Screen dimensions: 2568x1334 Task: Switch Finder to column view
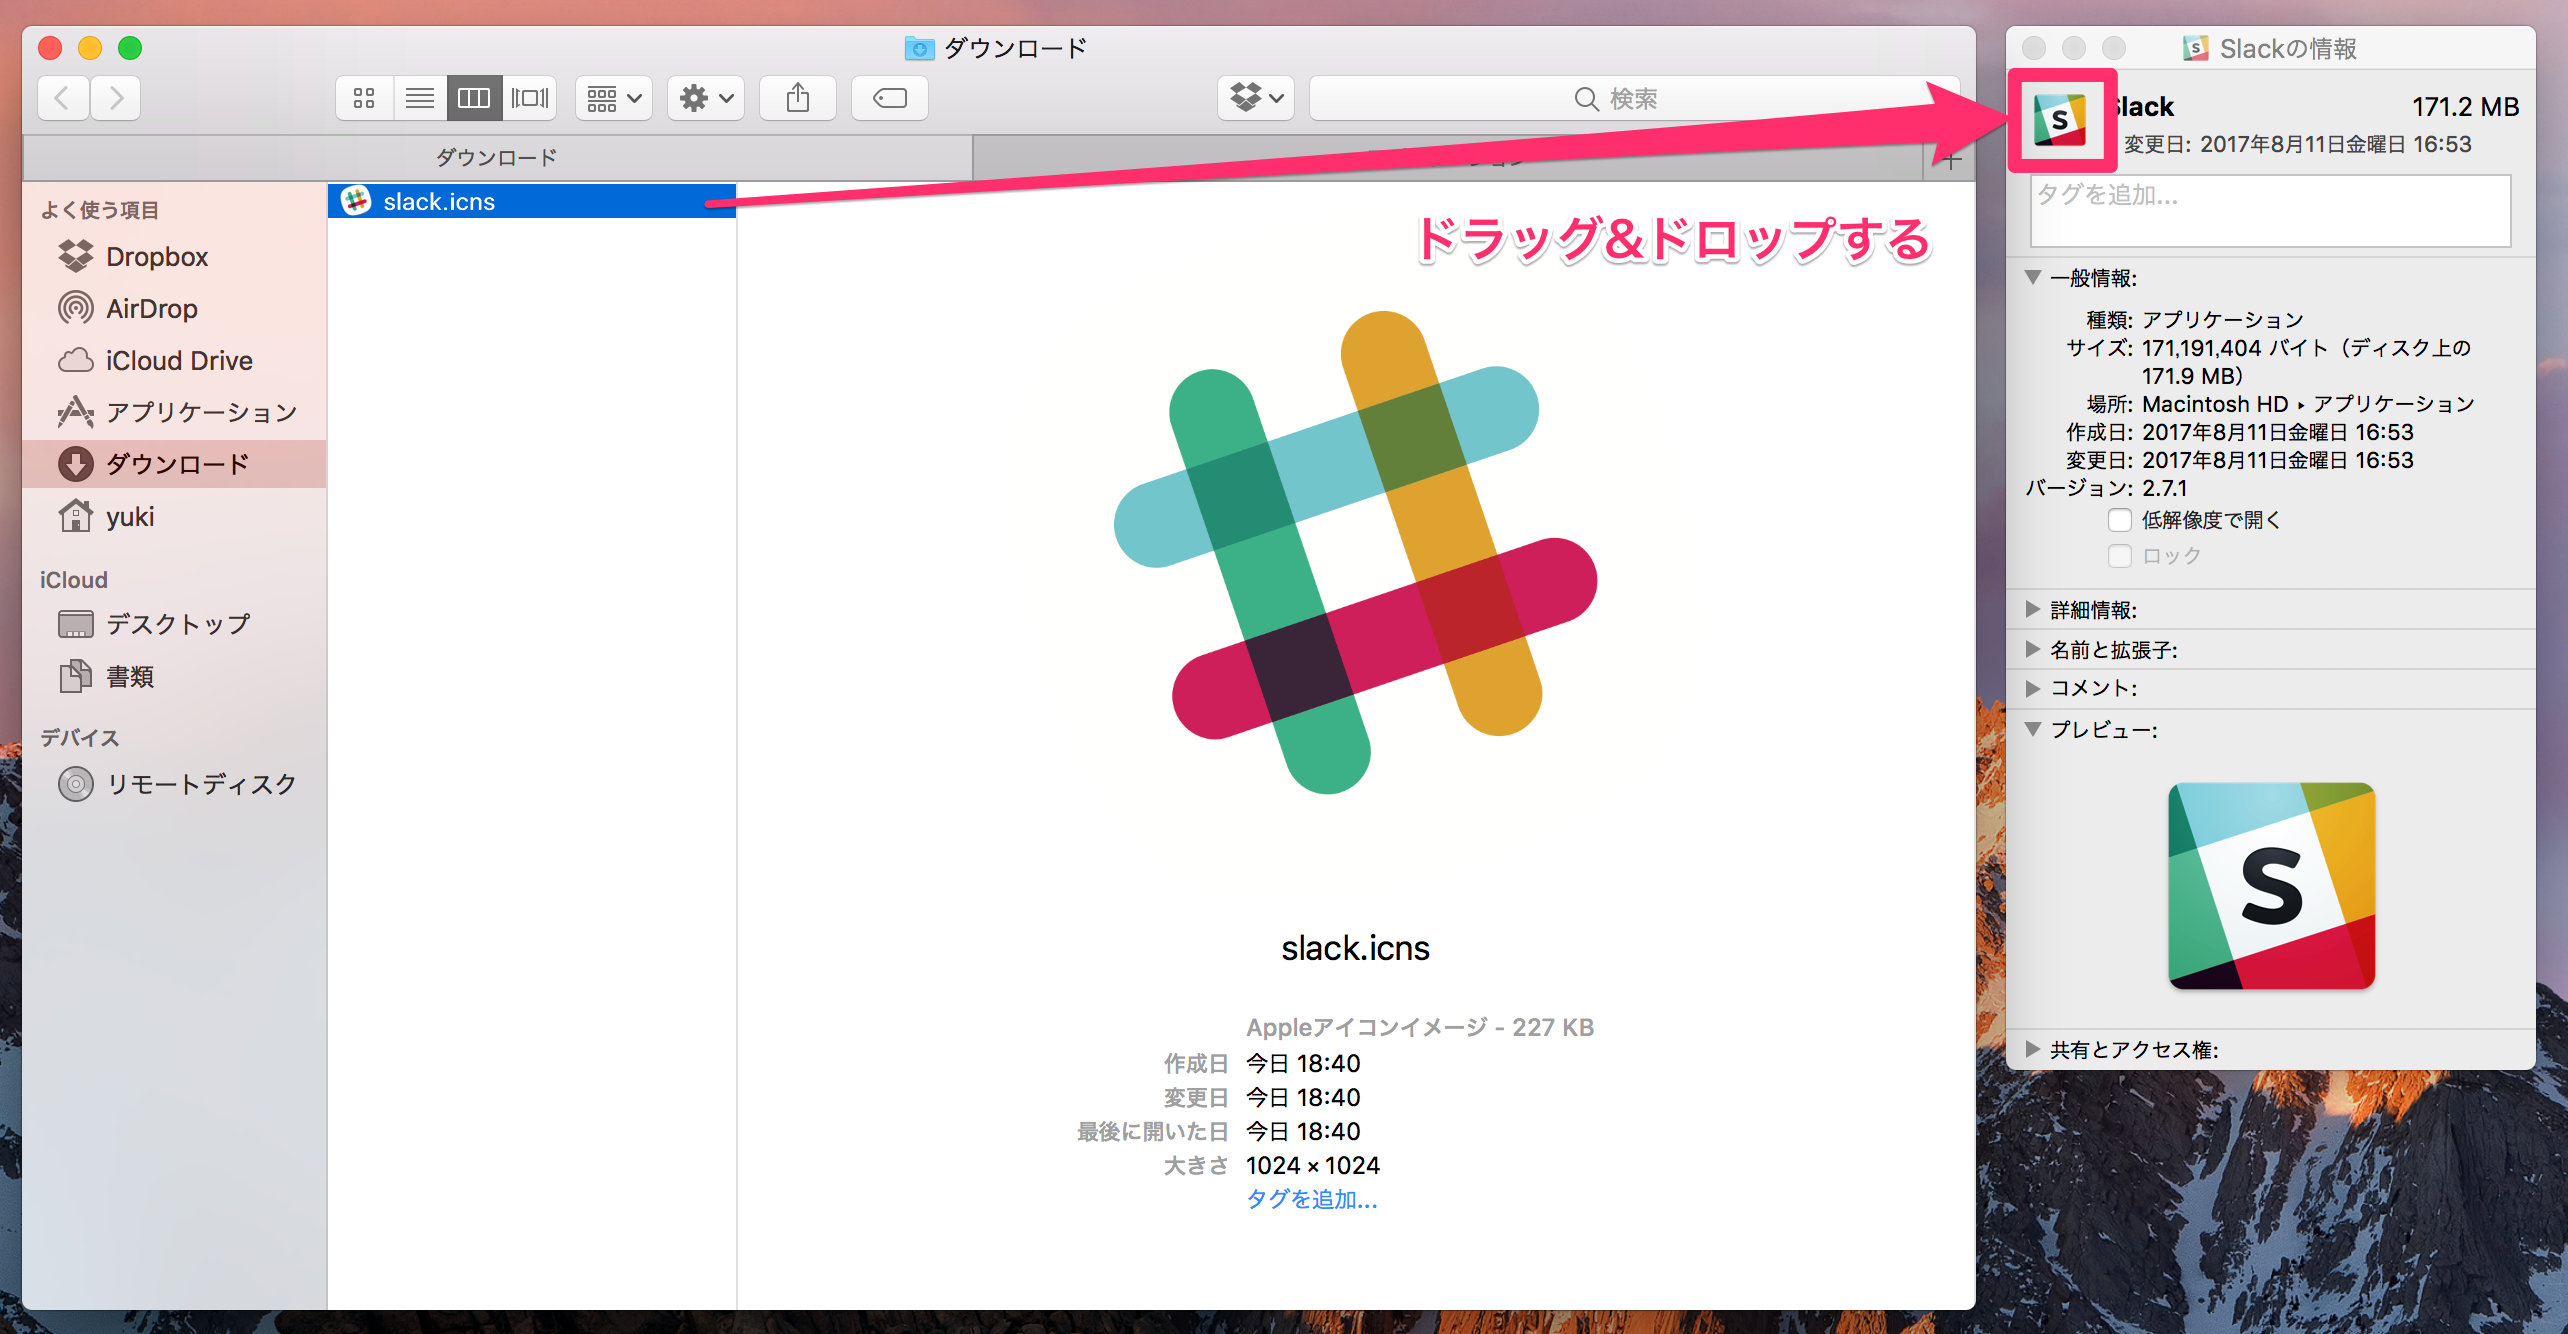pos(474,98)
